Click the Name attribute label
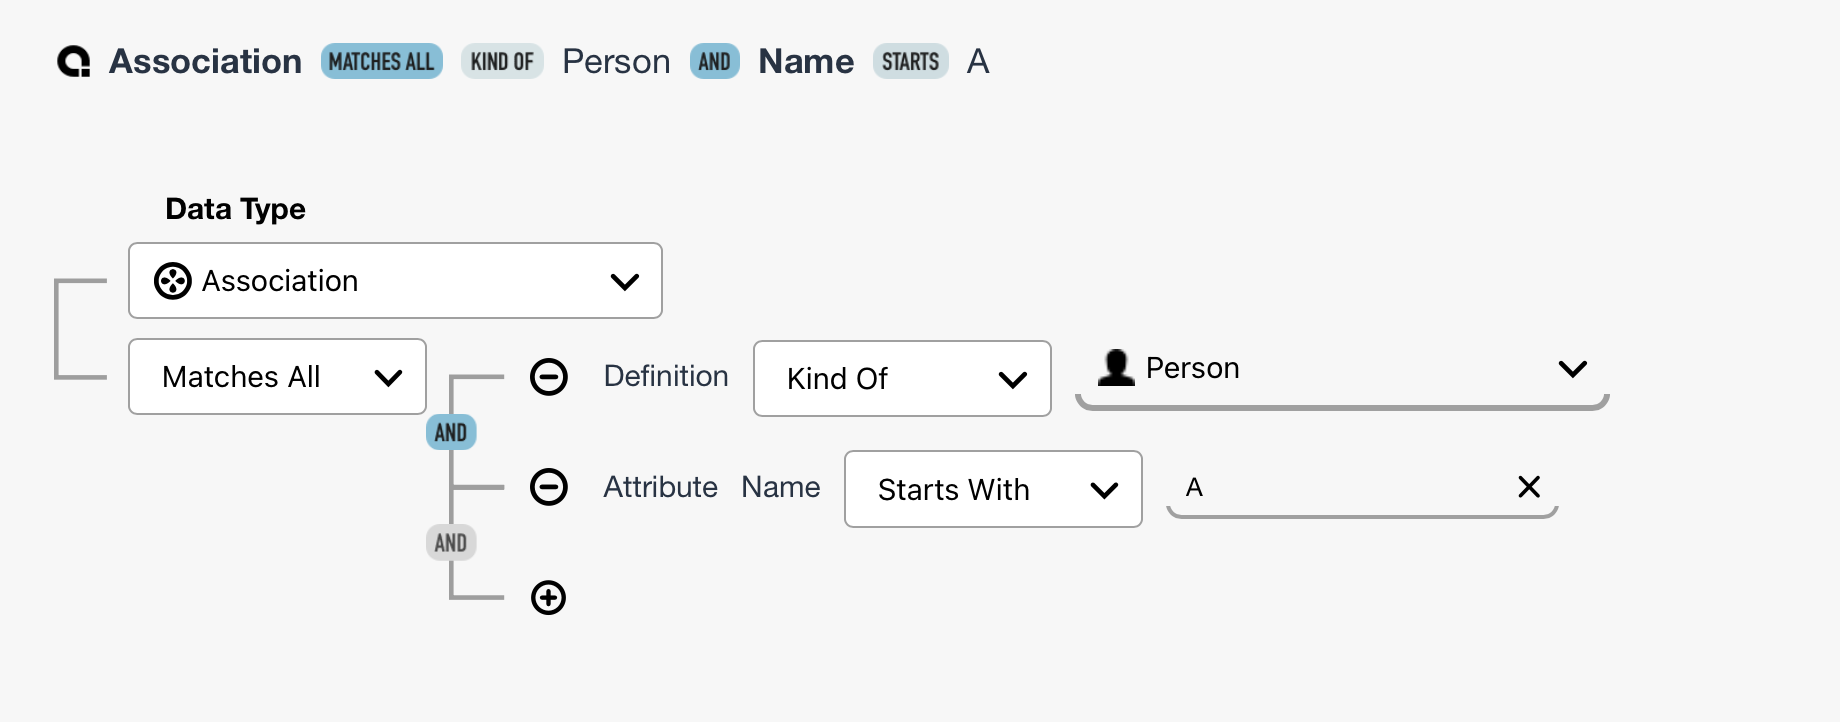This screenshot has width=1840, height=722. tap(780, 487)
